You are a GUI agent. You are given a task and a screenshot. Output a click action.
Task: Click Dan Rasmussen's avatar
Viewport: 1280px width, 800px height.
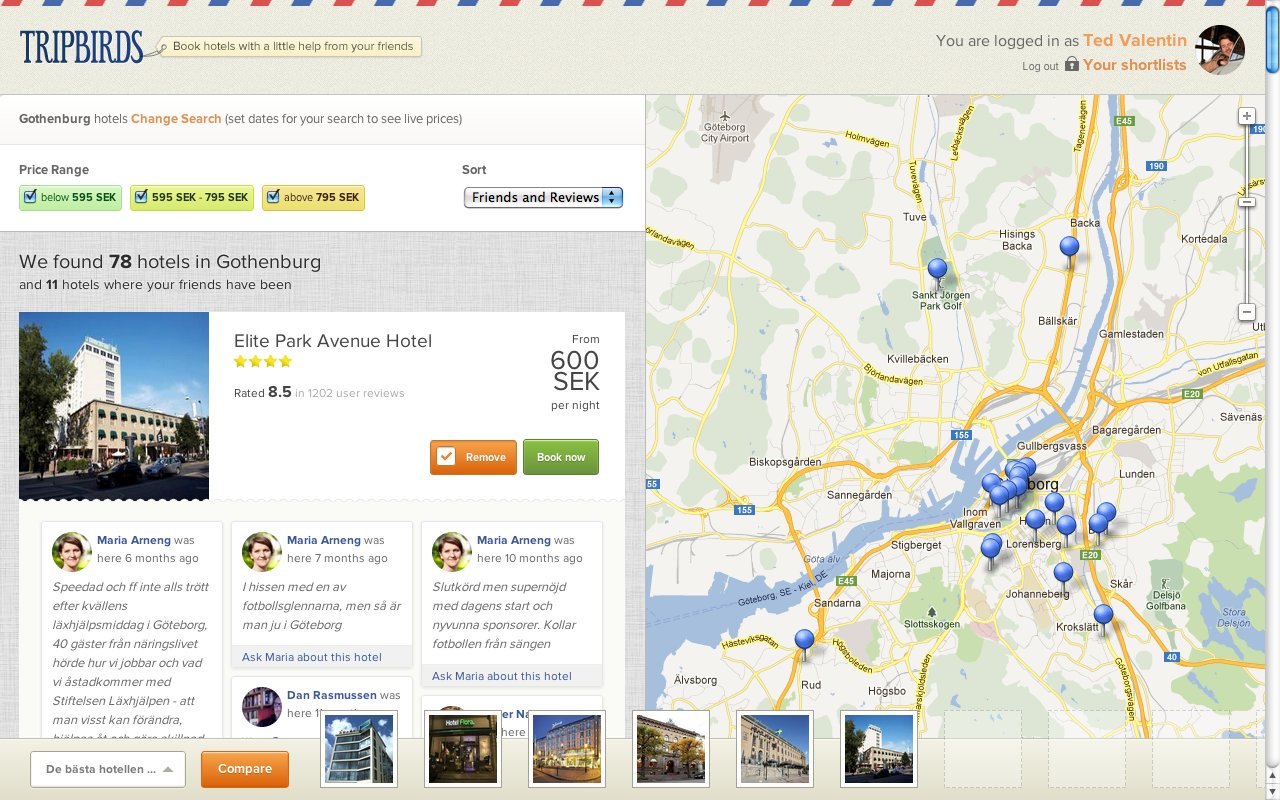262,706
